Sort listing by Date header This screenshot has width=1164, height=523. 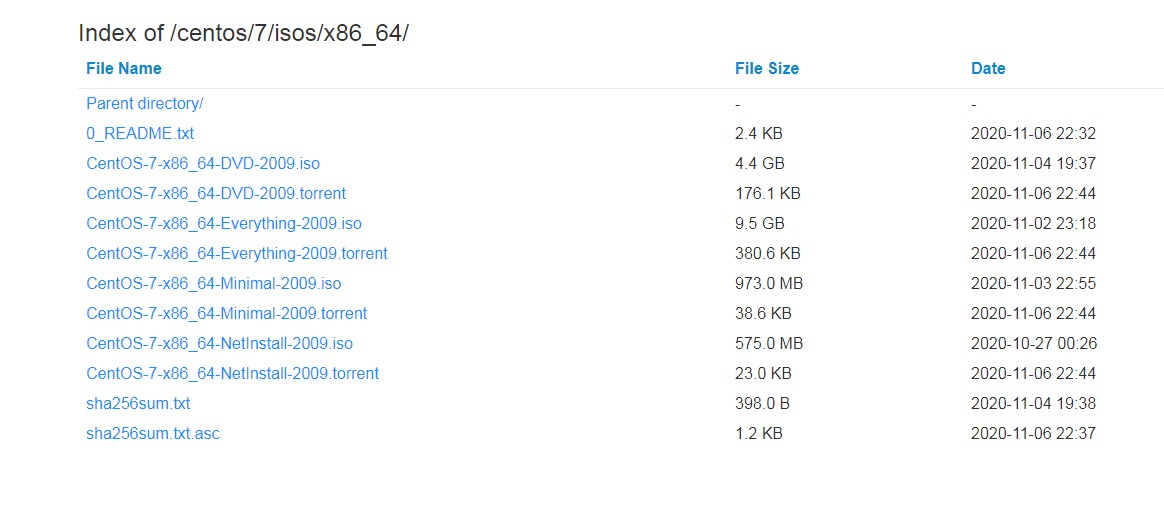point(988,68)
